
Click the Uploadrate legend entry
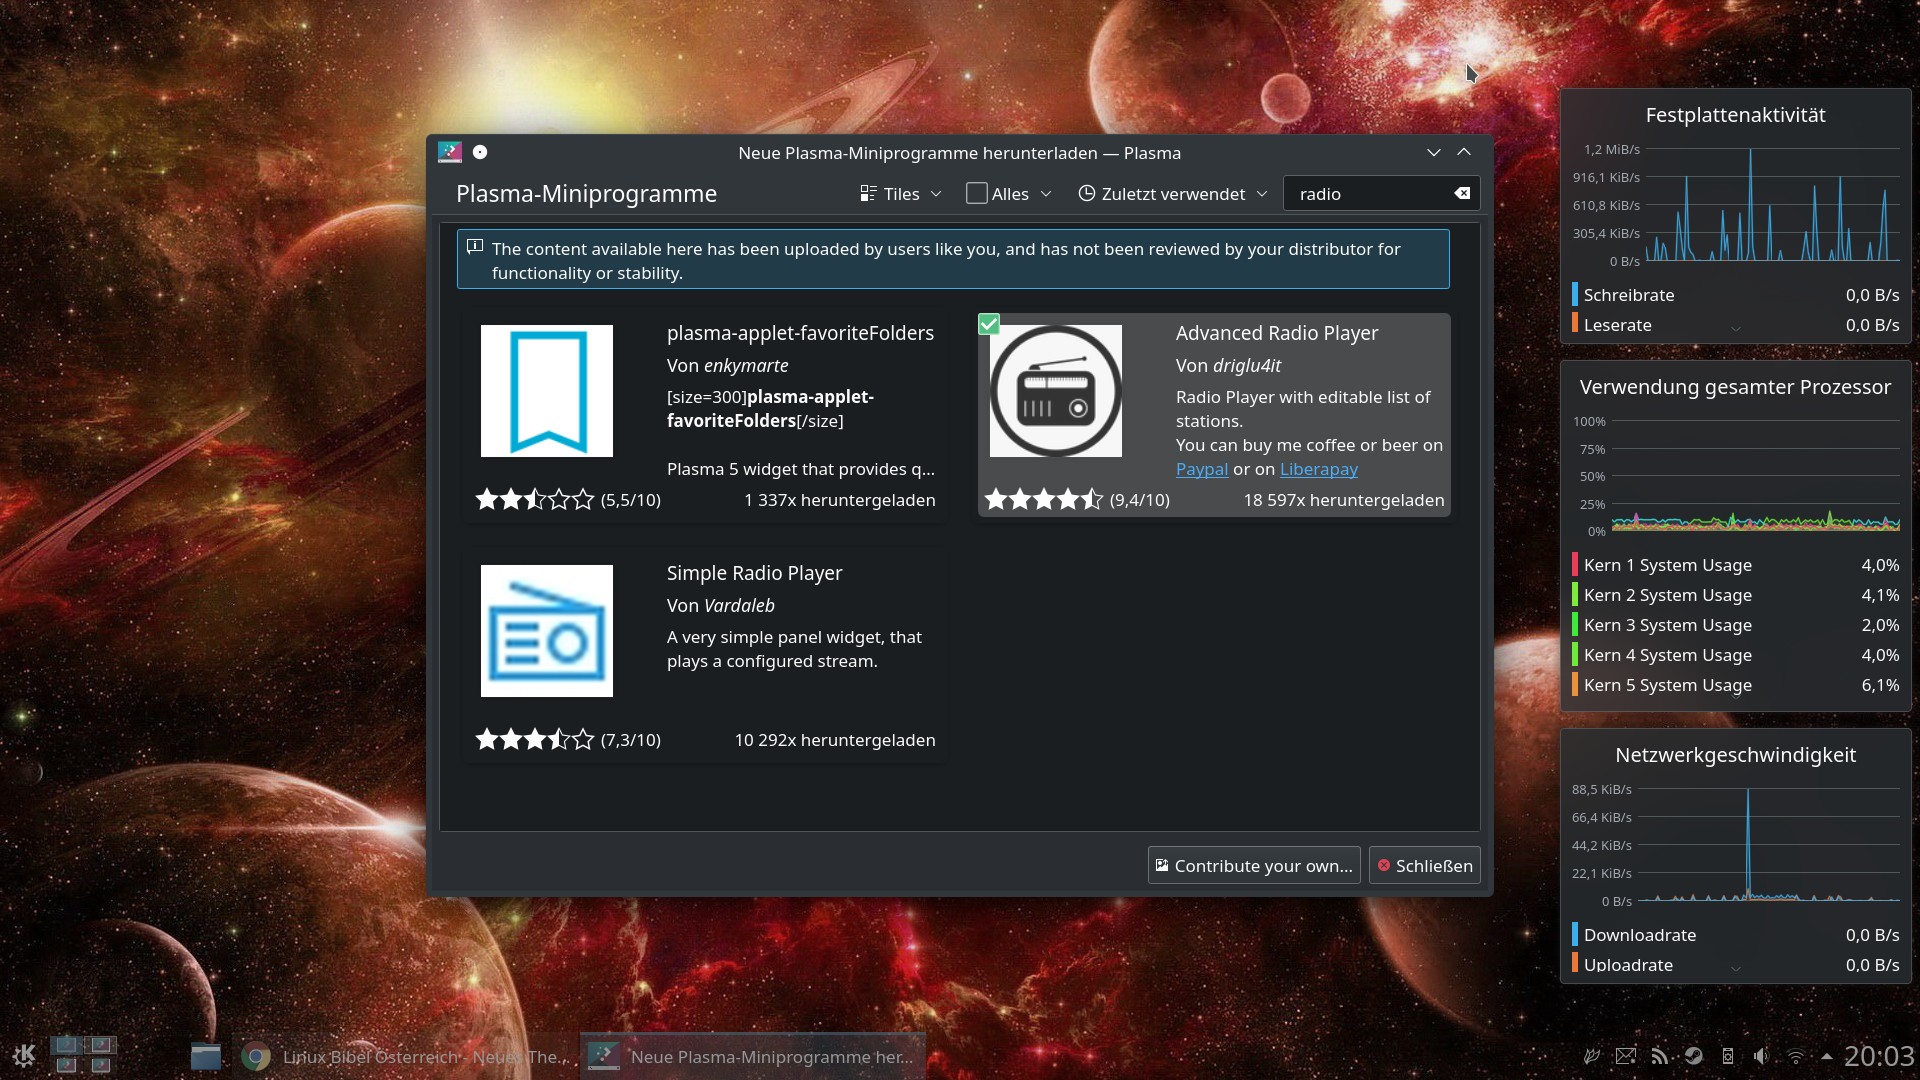tap(1736, 965)
